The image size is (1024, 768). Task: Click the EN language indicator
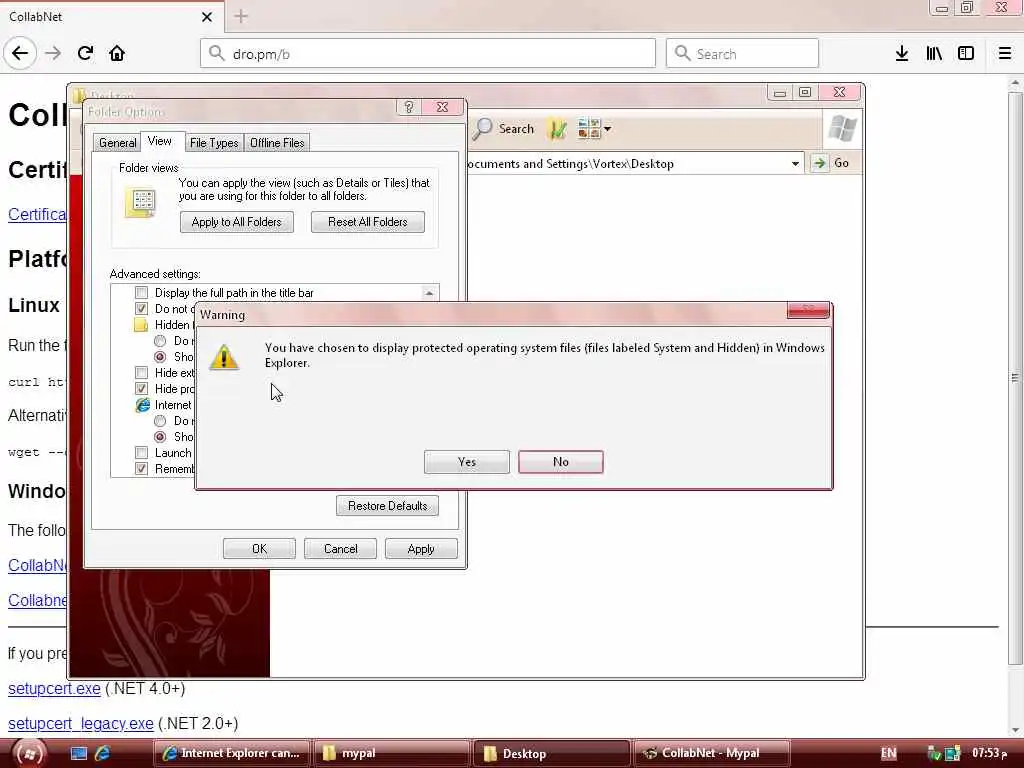pos(888,754)
